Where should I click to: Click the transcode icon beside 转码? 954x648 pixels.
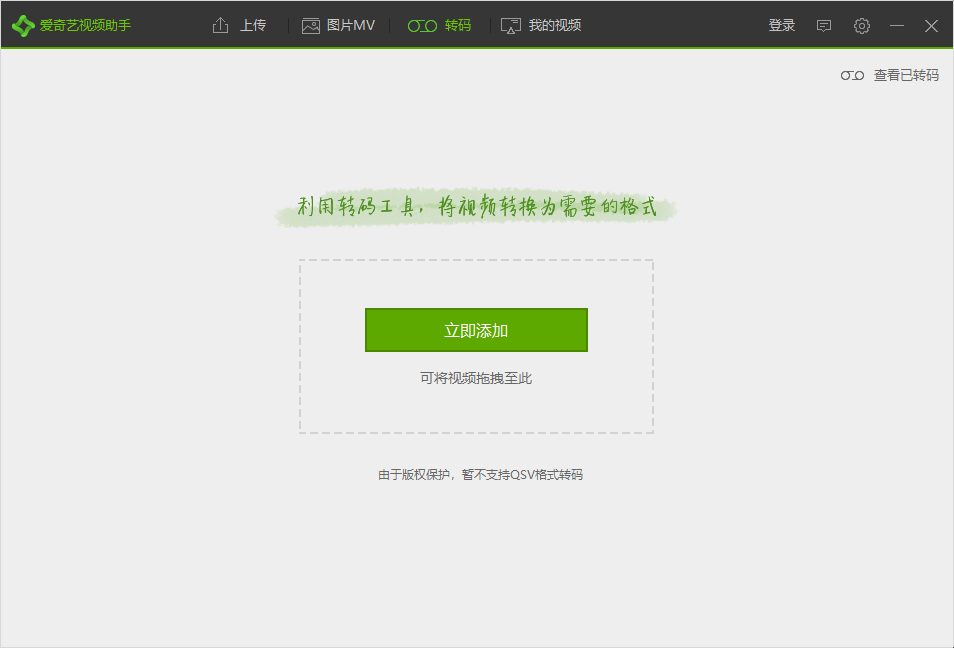coord(422,26)
